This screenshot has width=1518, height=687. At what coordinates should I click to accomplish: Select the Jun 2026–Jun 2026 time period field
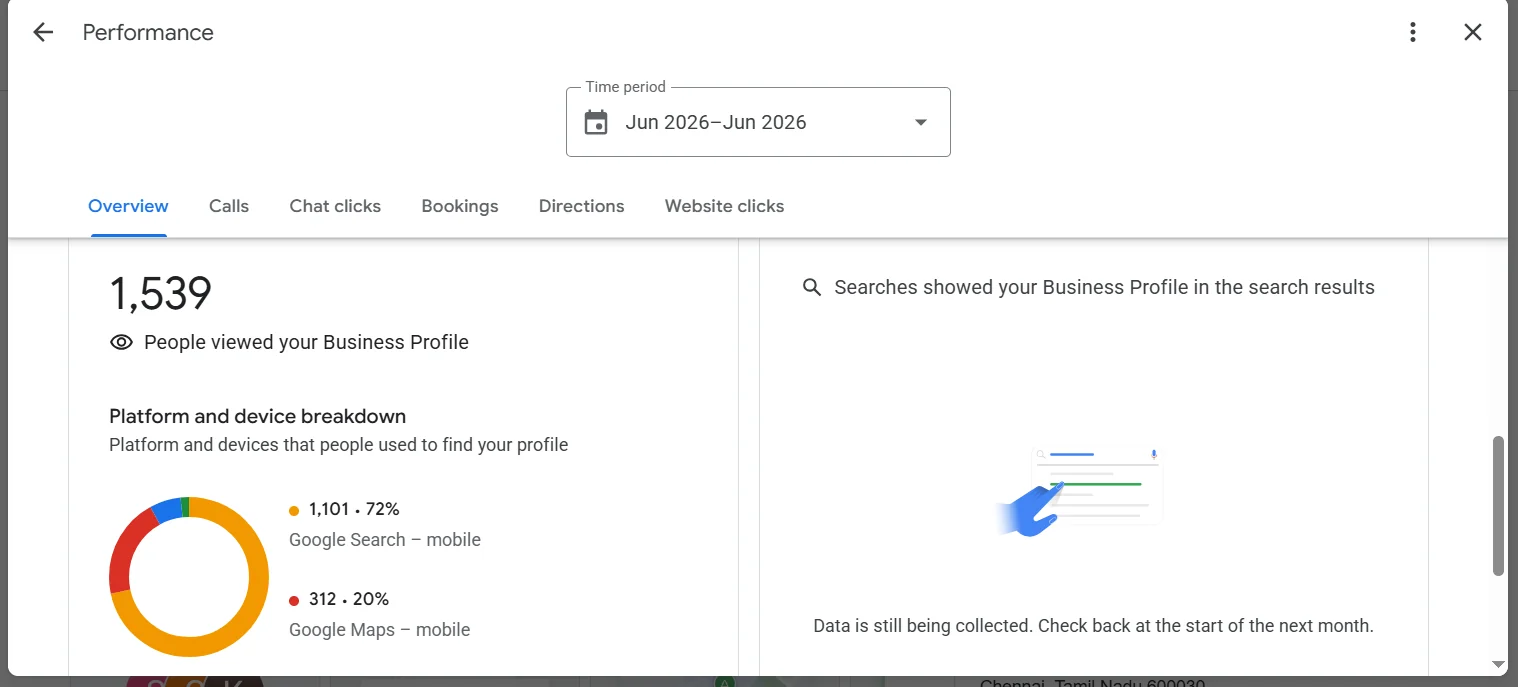(x=758, y=122)
